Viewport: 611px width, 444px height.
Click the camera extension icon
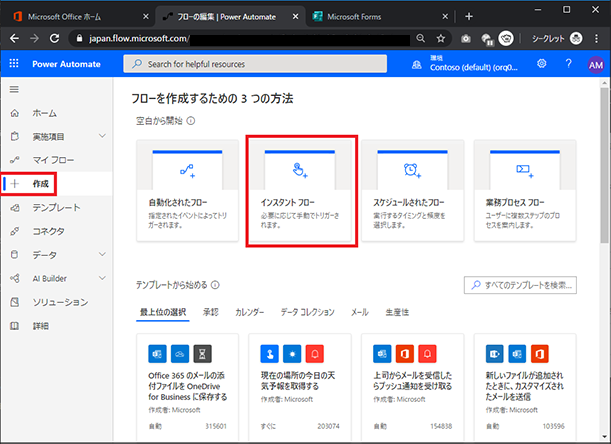(x=466, y=39)
